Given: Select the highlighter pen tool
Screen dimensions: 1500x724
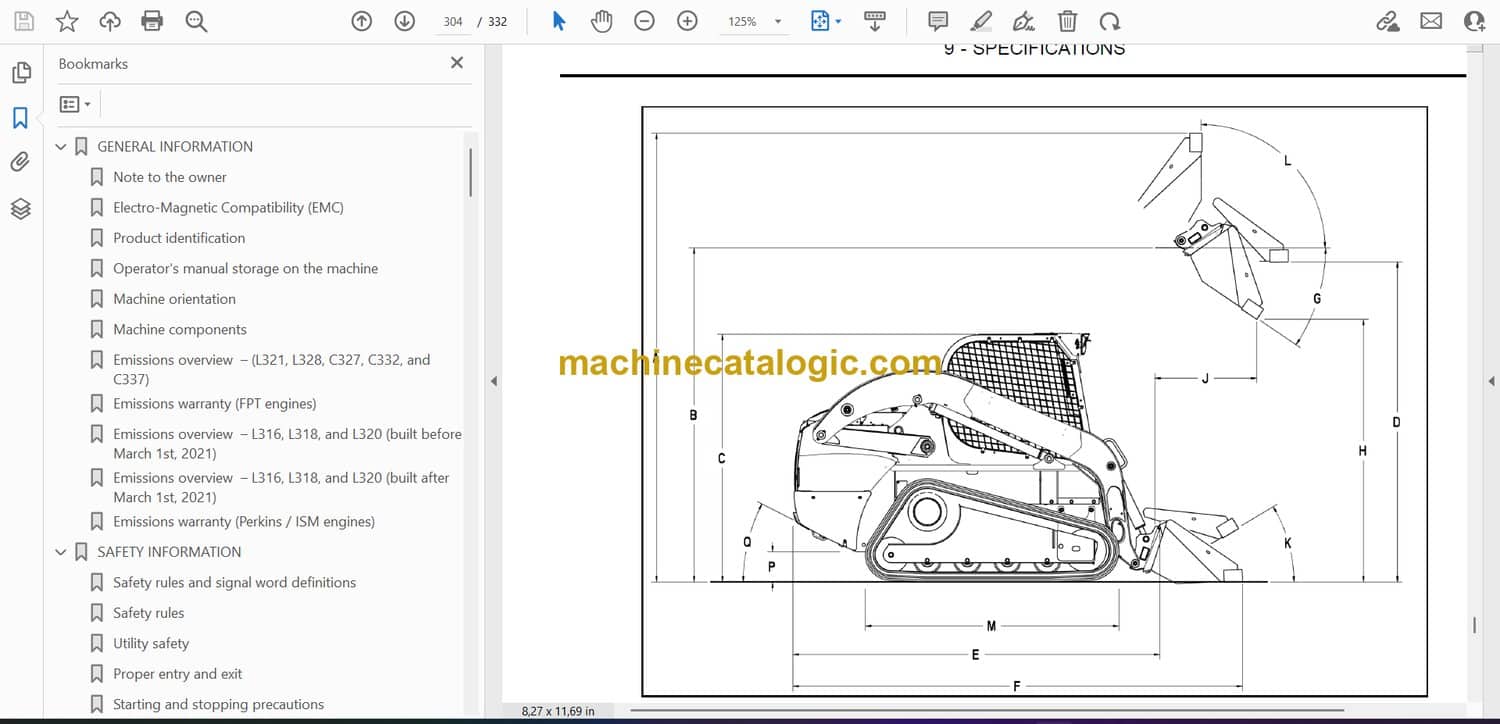Looking at the screenshot, I should [x=981, y=21].
